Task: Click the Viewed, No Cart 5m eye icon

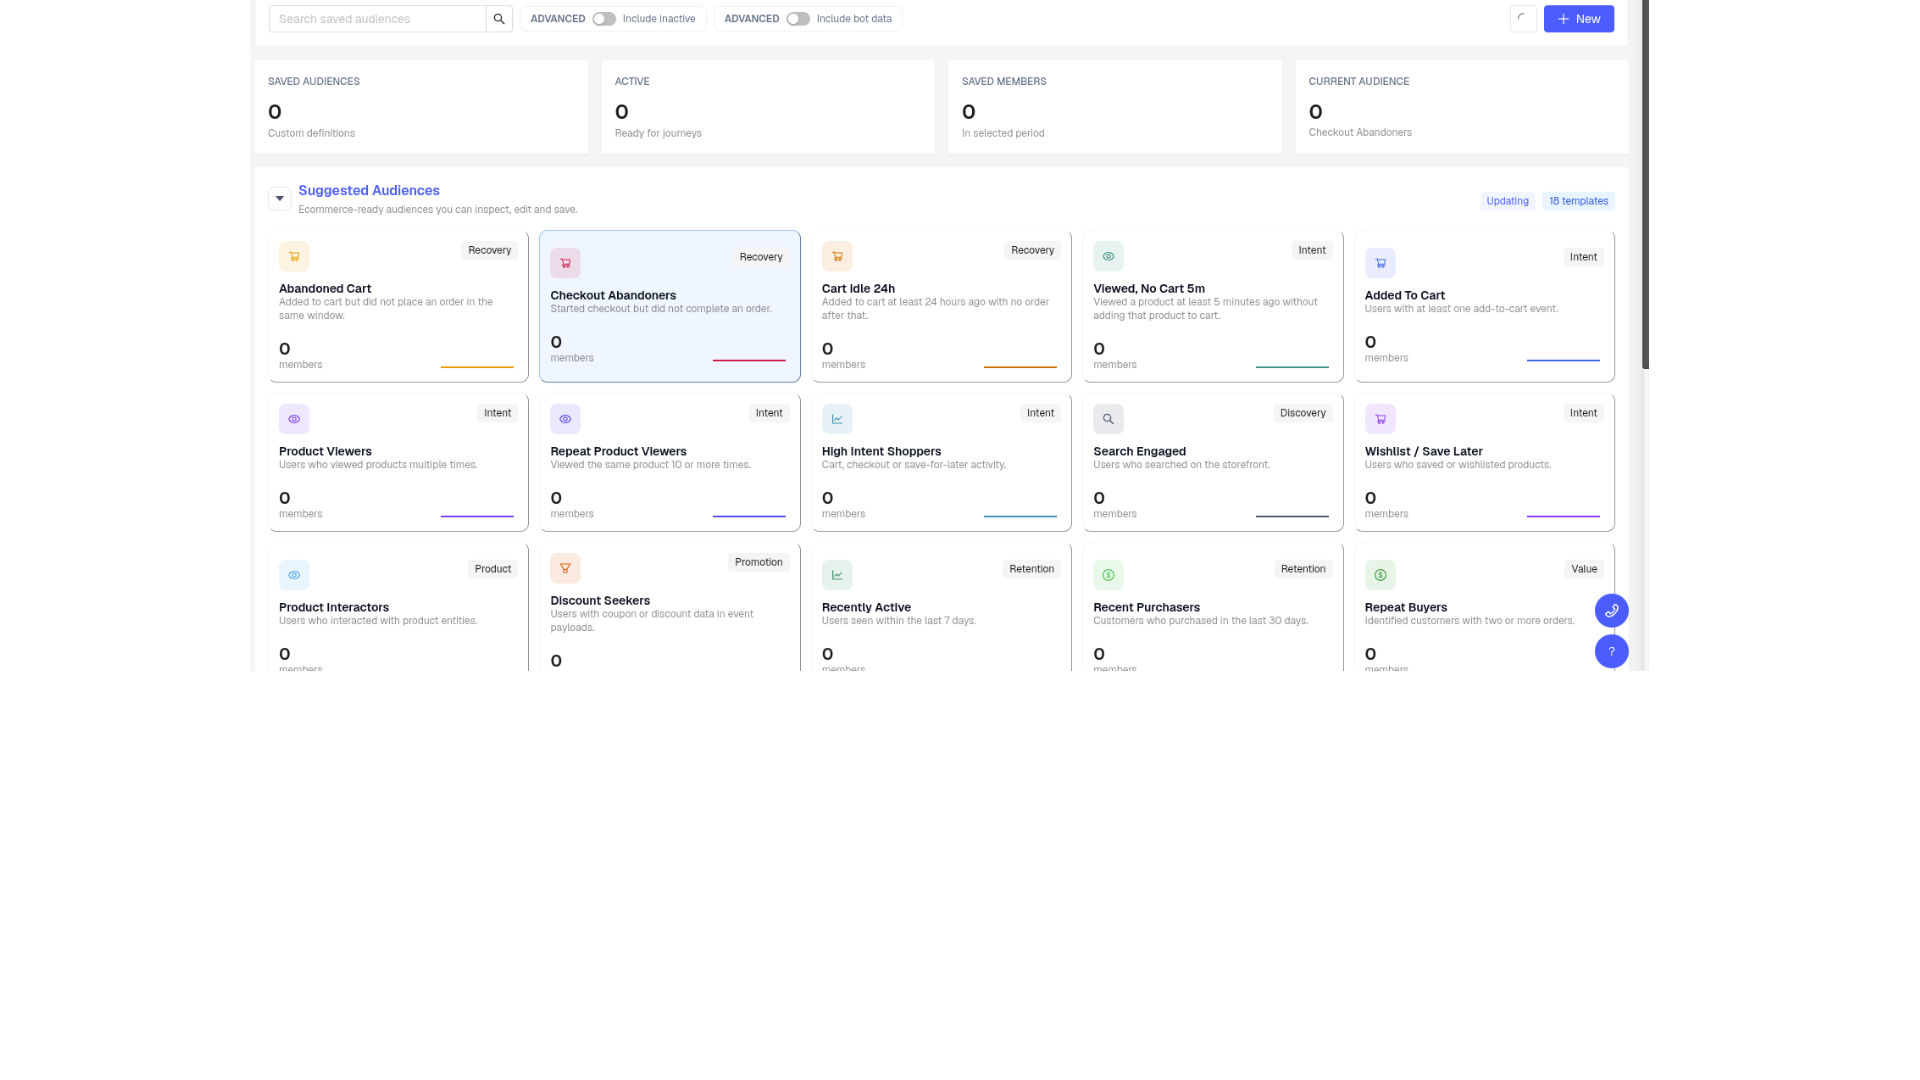Action: (1108, 256)
